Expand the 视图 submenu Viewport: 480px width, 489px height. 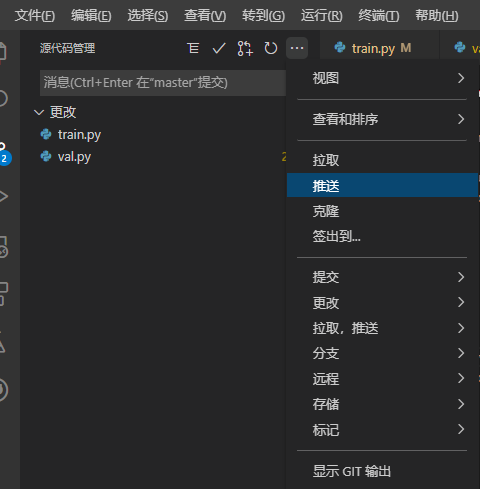click(382, 78)
